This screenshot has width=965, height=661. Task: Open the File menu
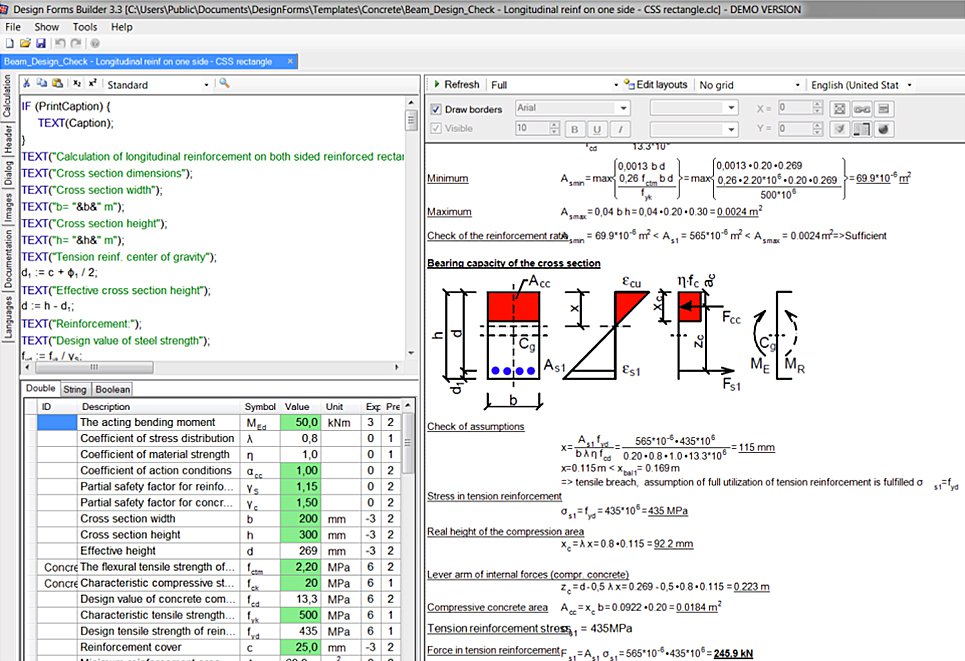click(13, 27)
